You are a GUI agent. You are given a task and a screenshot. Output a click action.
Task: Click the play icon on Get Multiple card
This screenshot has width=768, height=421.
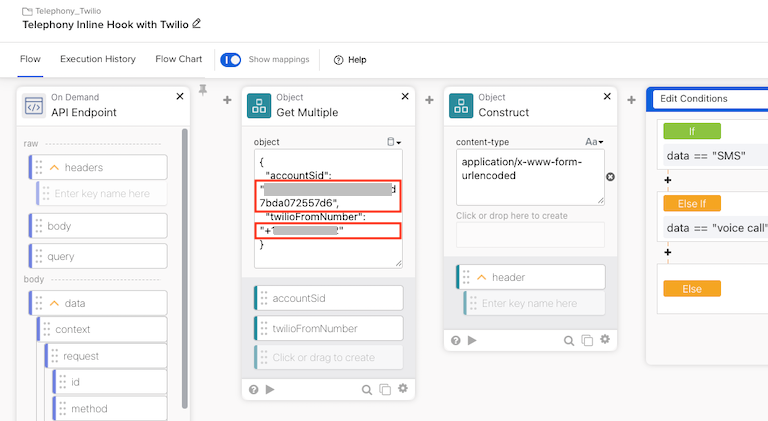[270, 389]
